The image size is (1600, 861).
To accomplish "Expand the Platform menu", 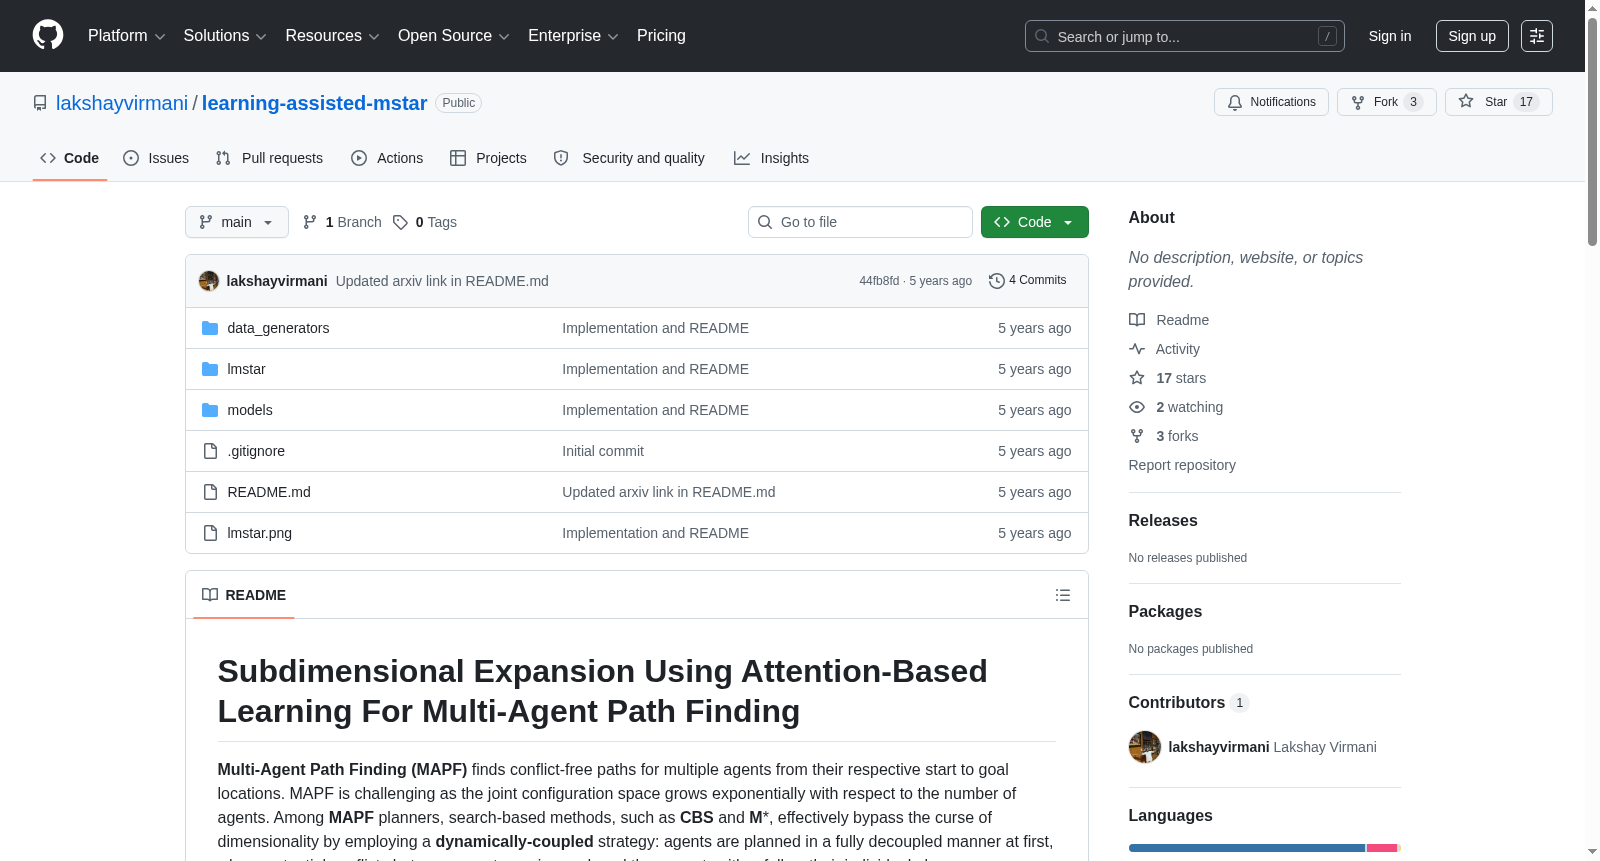I will pos(126,36).
